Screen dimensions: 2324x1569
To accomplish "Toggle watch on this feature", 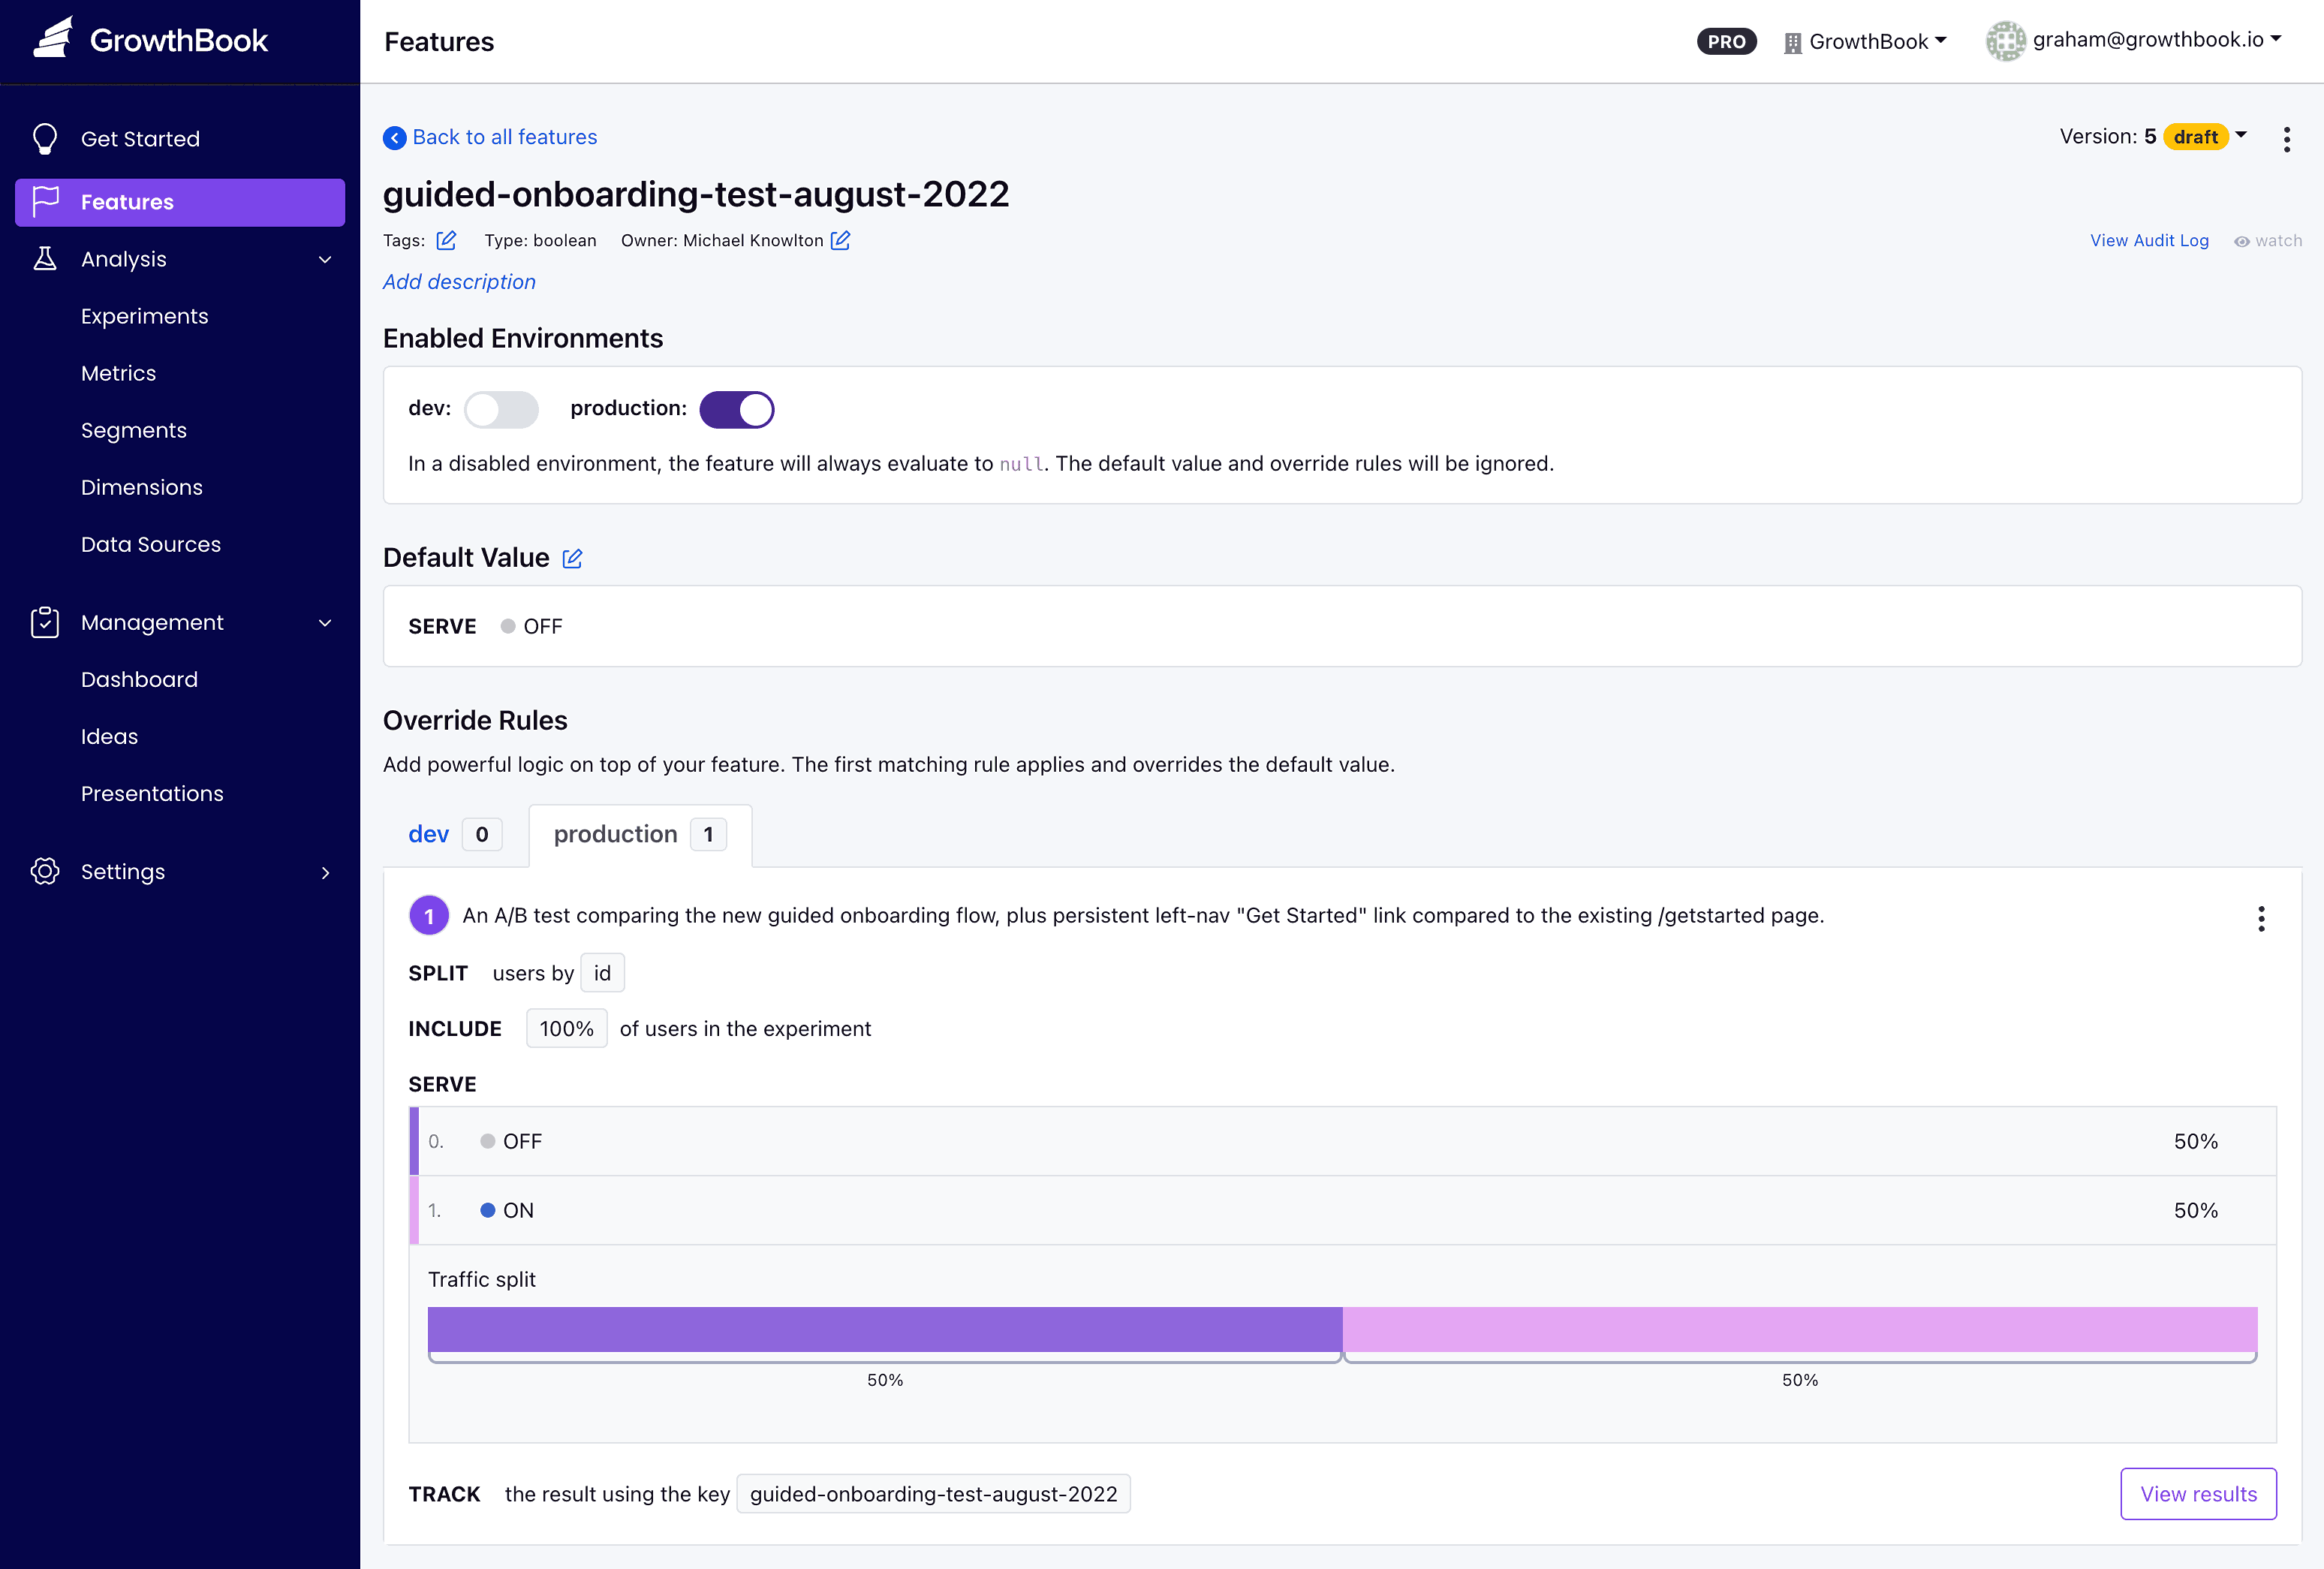I will [2267, 241].
